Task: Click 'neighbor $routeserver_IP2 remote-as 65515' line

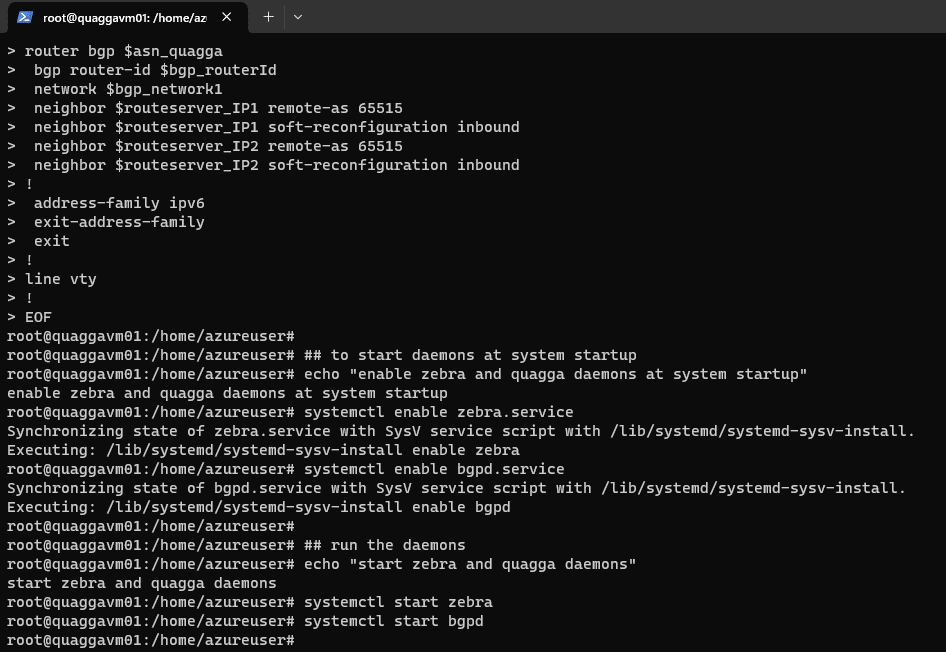Action: 218,146
